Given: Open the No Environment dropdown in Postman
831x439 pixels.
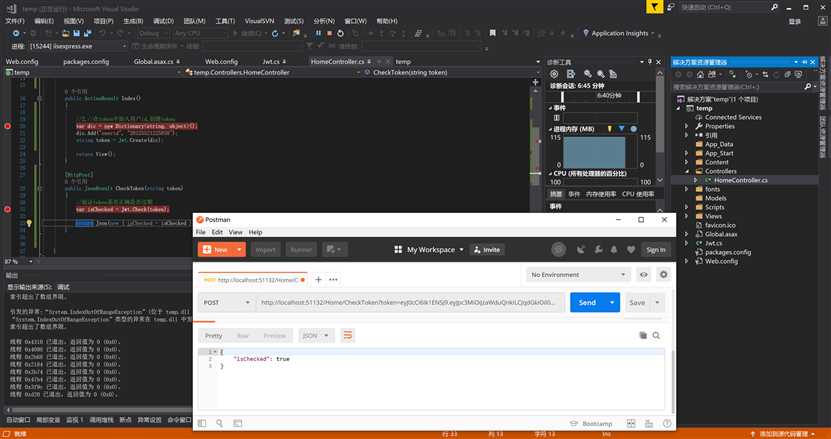Looking at the screenshot, I should coord(578,275).
